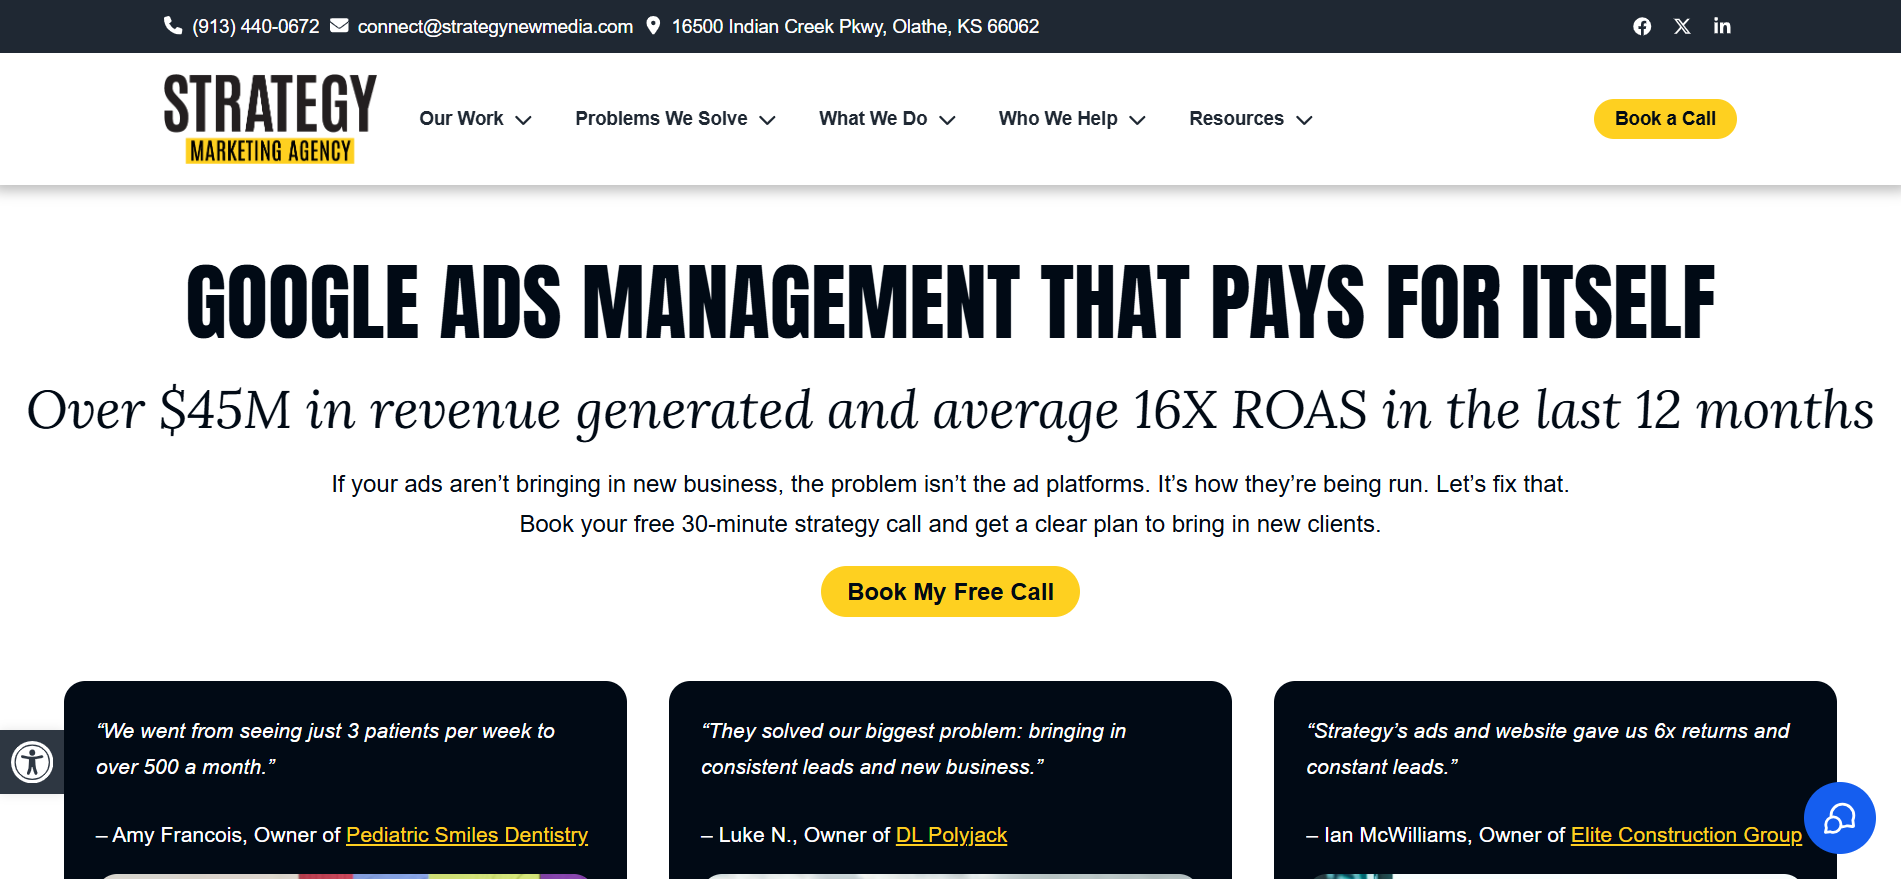Open the Our Work menu item
The height and width of the screenshot is (879, 1901).
(461, 118)
